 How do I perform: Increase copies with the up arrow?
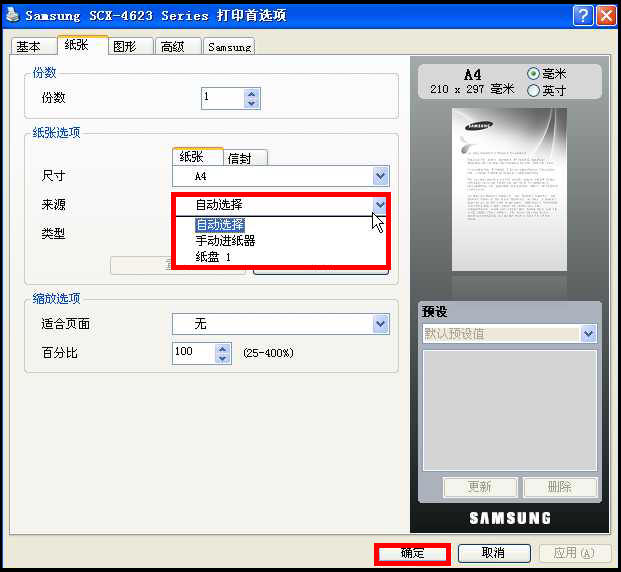tap(251, 94)
